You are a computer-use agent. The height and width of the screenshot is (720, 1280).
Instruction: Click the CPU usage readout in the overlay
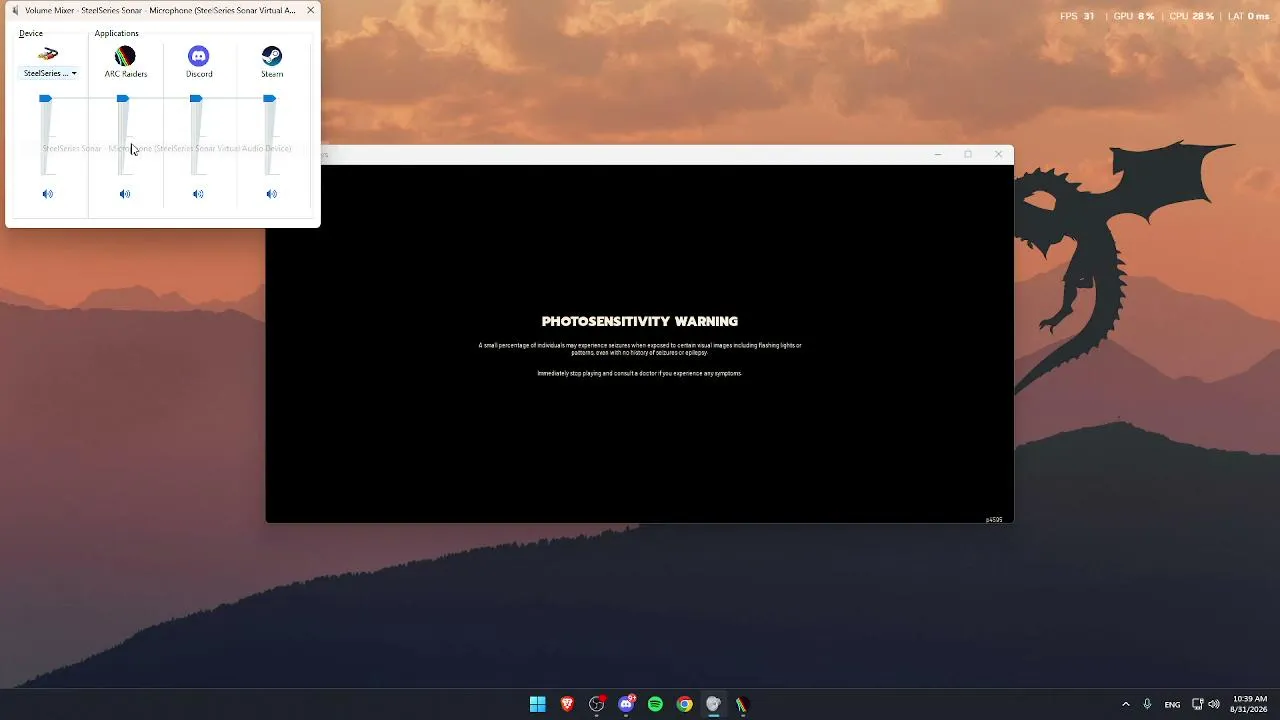click(1191, 16)
